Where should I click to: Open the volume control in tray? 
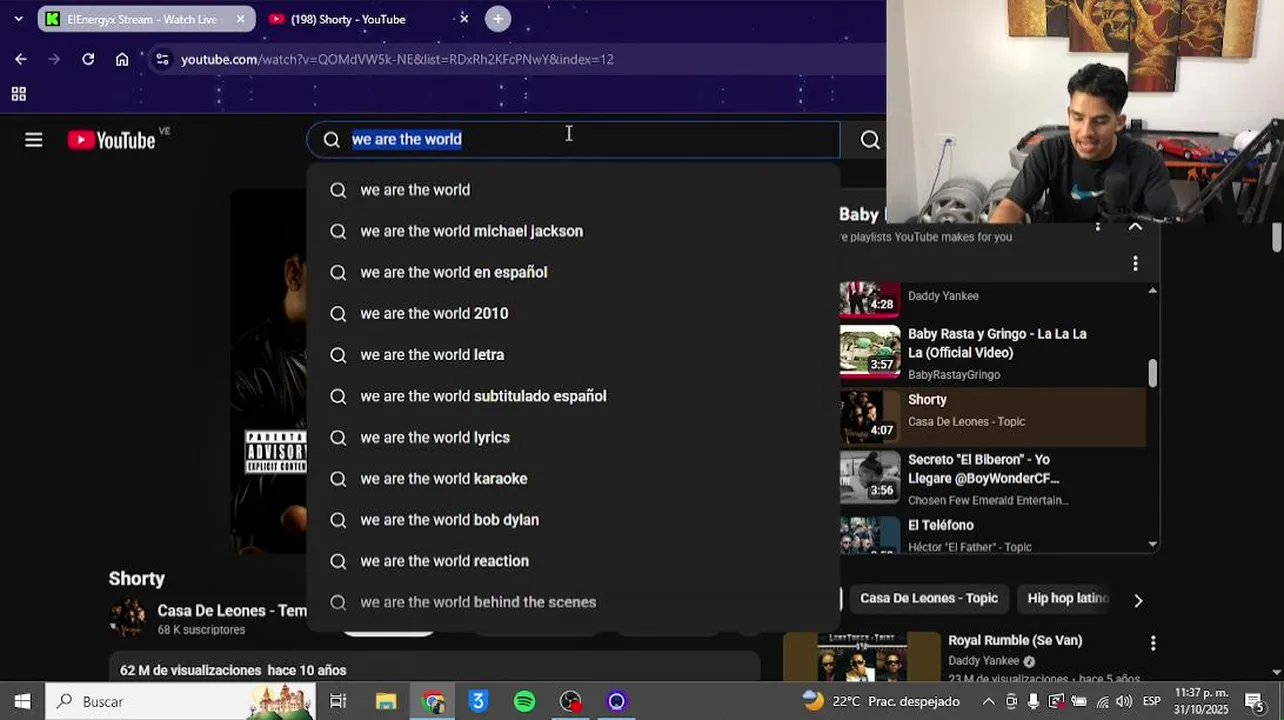1124,701
